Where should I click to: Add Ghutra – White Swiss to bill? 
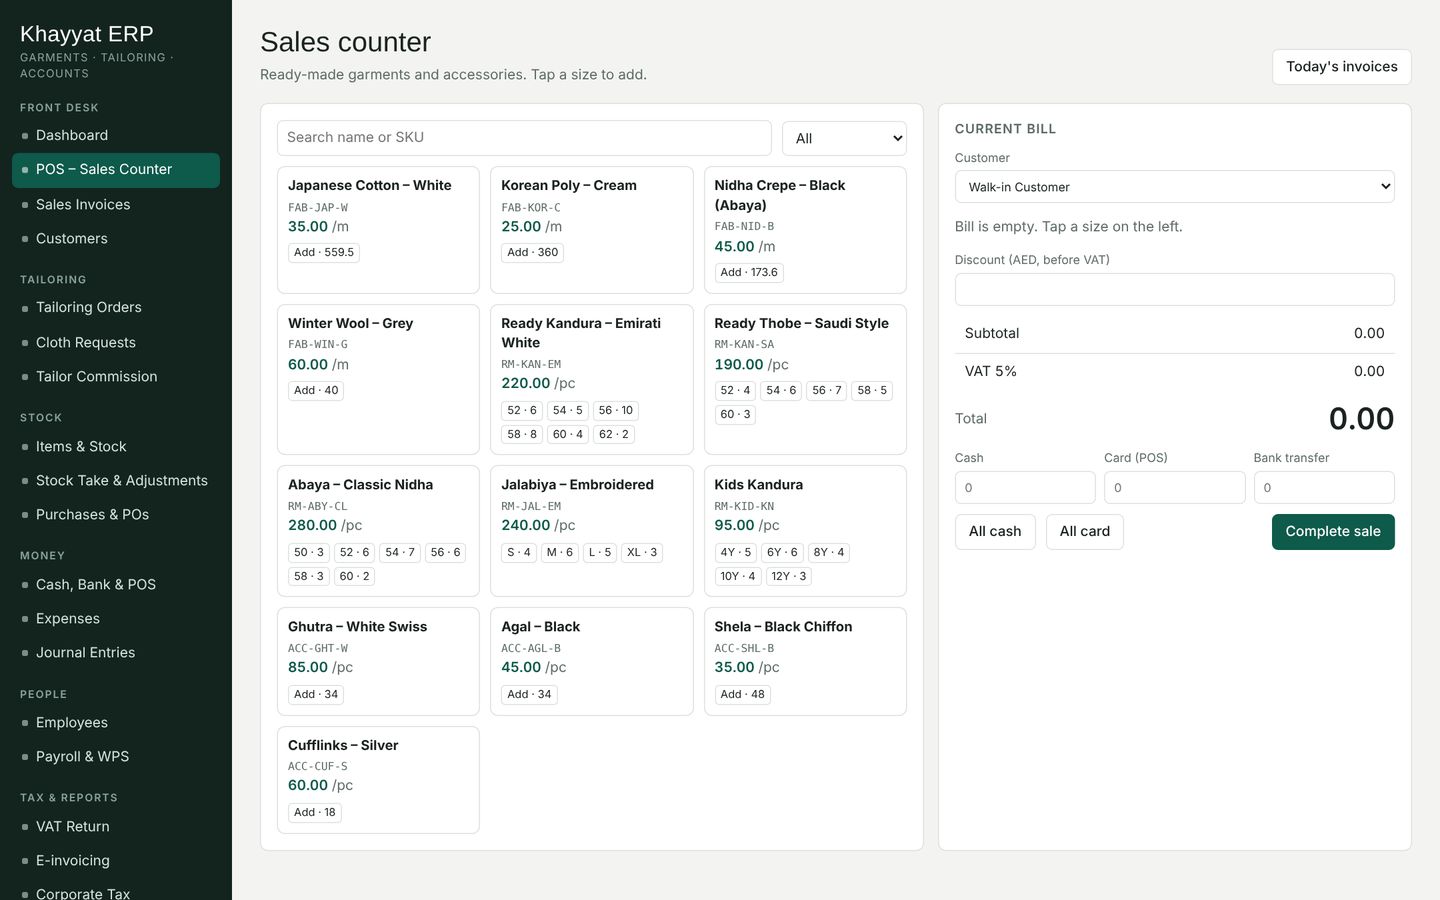(x=316, y=695)
